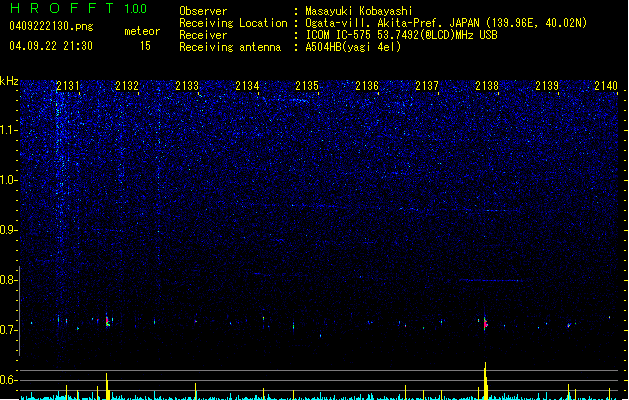
Task: Click the meteor count value 15
Action: [x=145, y=46]
